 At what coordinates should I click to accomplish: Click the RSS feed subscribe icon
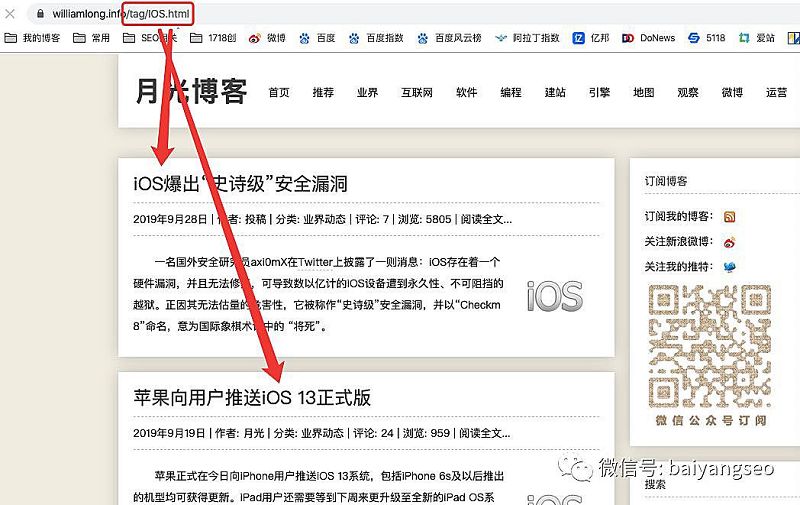(x=730, y=216)
